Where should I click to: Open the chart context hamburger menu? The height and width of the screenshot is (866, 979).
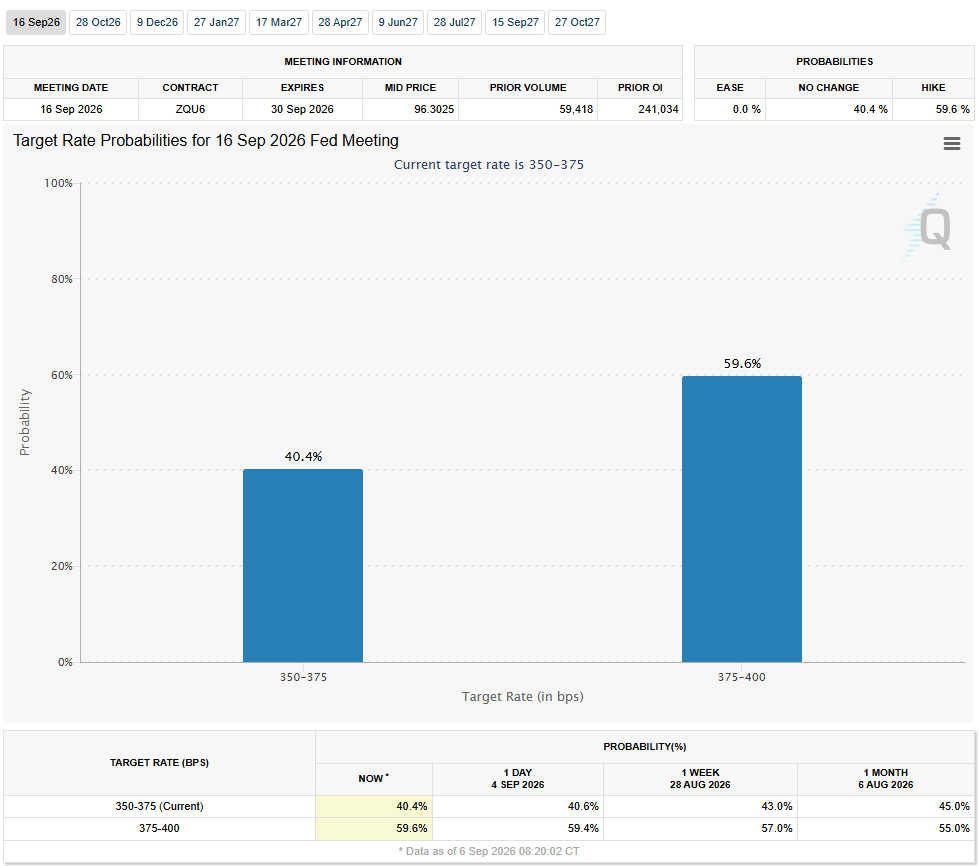tap(952, 144)
